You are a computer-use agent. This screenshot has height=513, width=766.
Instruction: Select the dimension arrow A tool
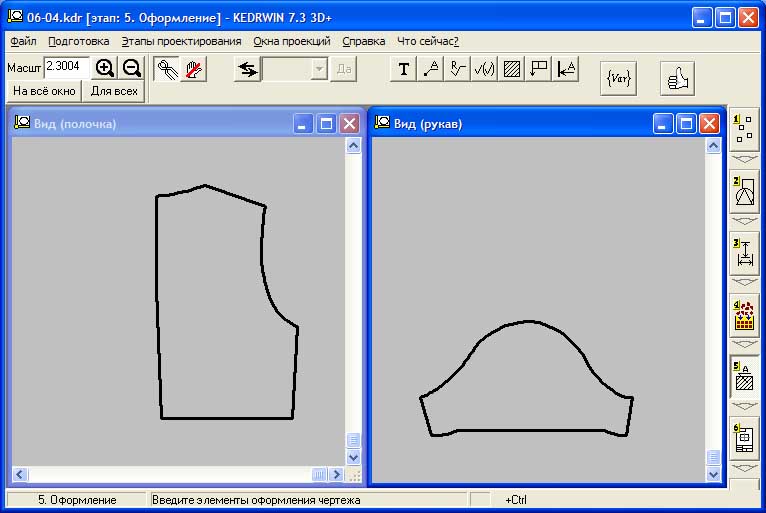(x=566, y=69)
